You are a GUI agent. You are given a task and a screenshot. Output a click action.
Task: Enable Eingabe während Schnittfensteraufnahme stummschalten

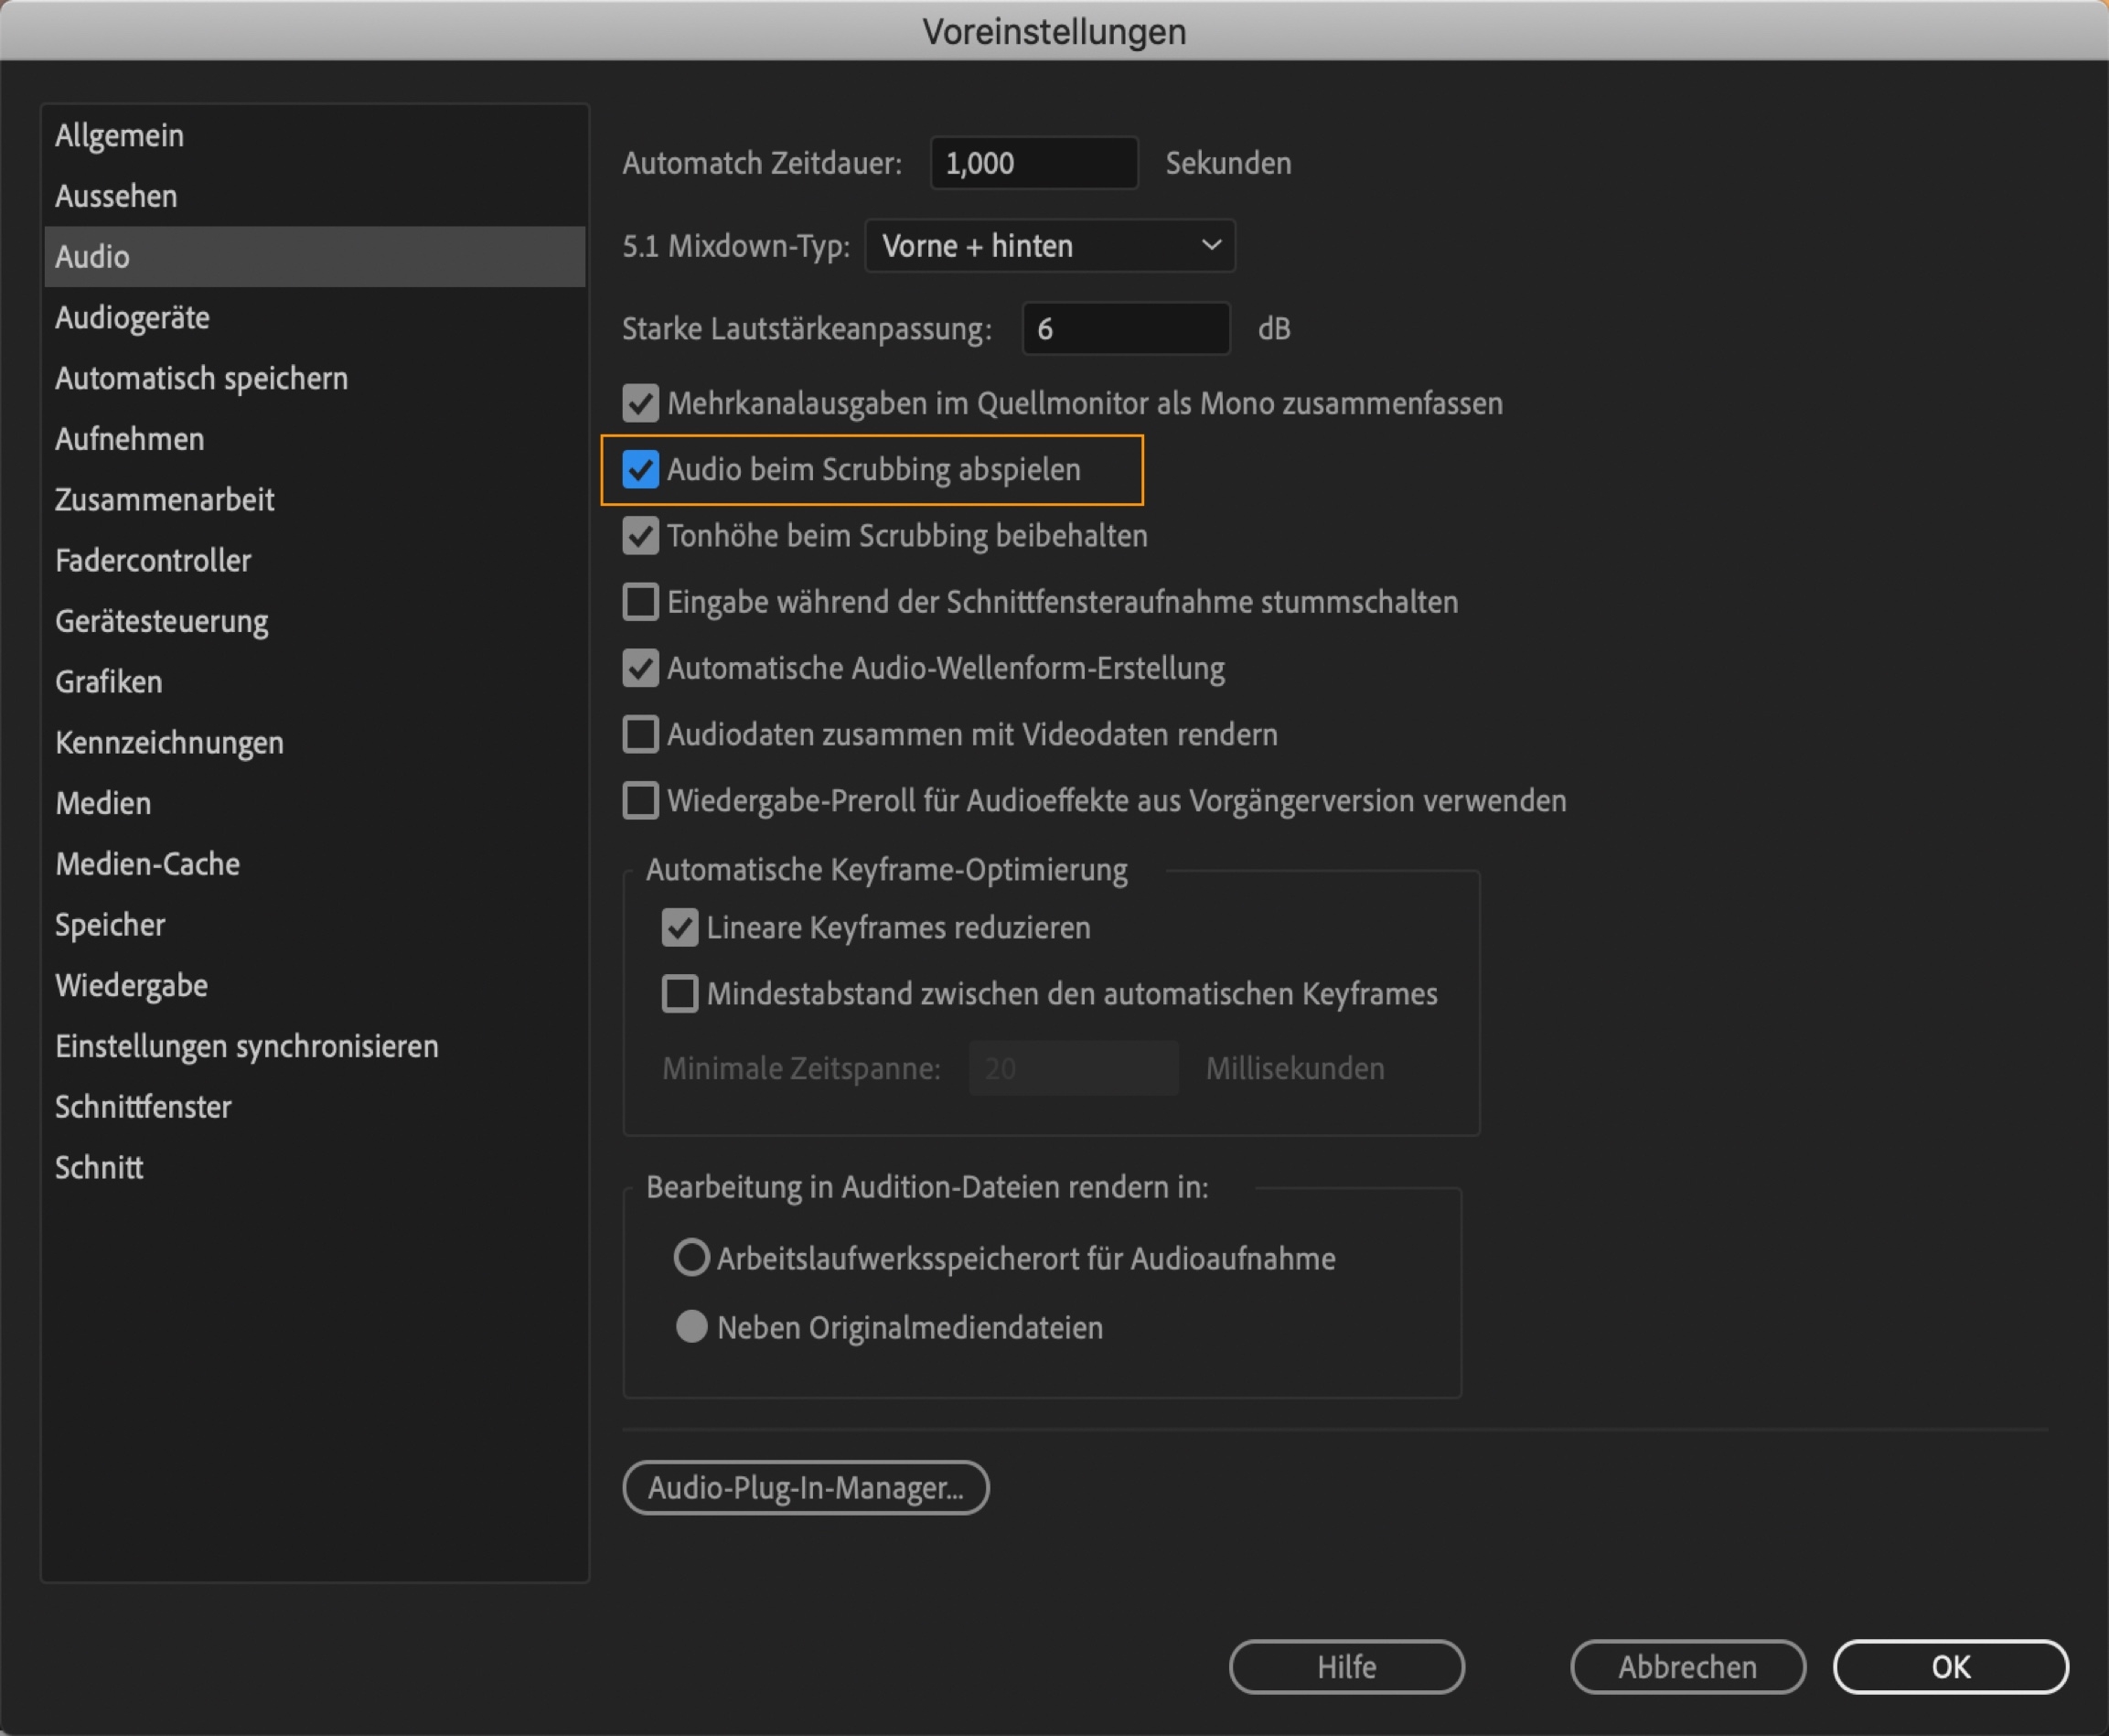(x=640, y=602)
